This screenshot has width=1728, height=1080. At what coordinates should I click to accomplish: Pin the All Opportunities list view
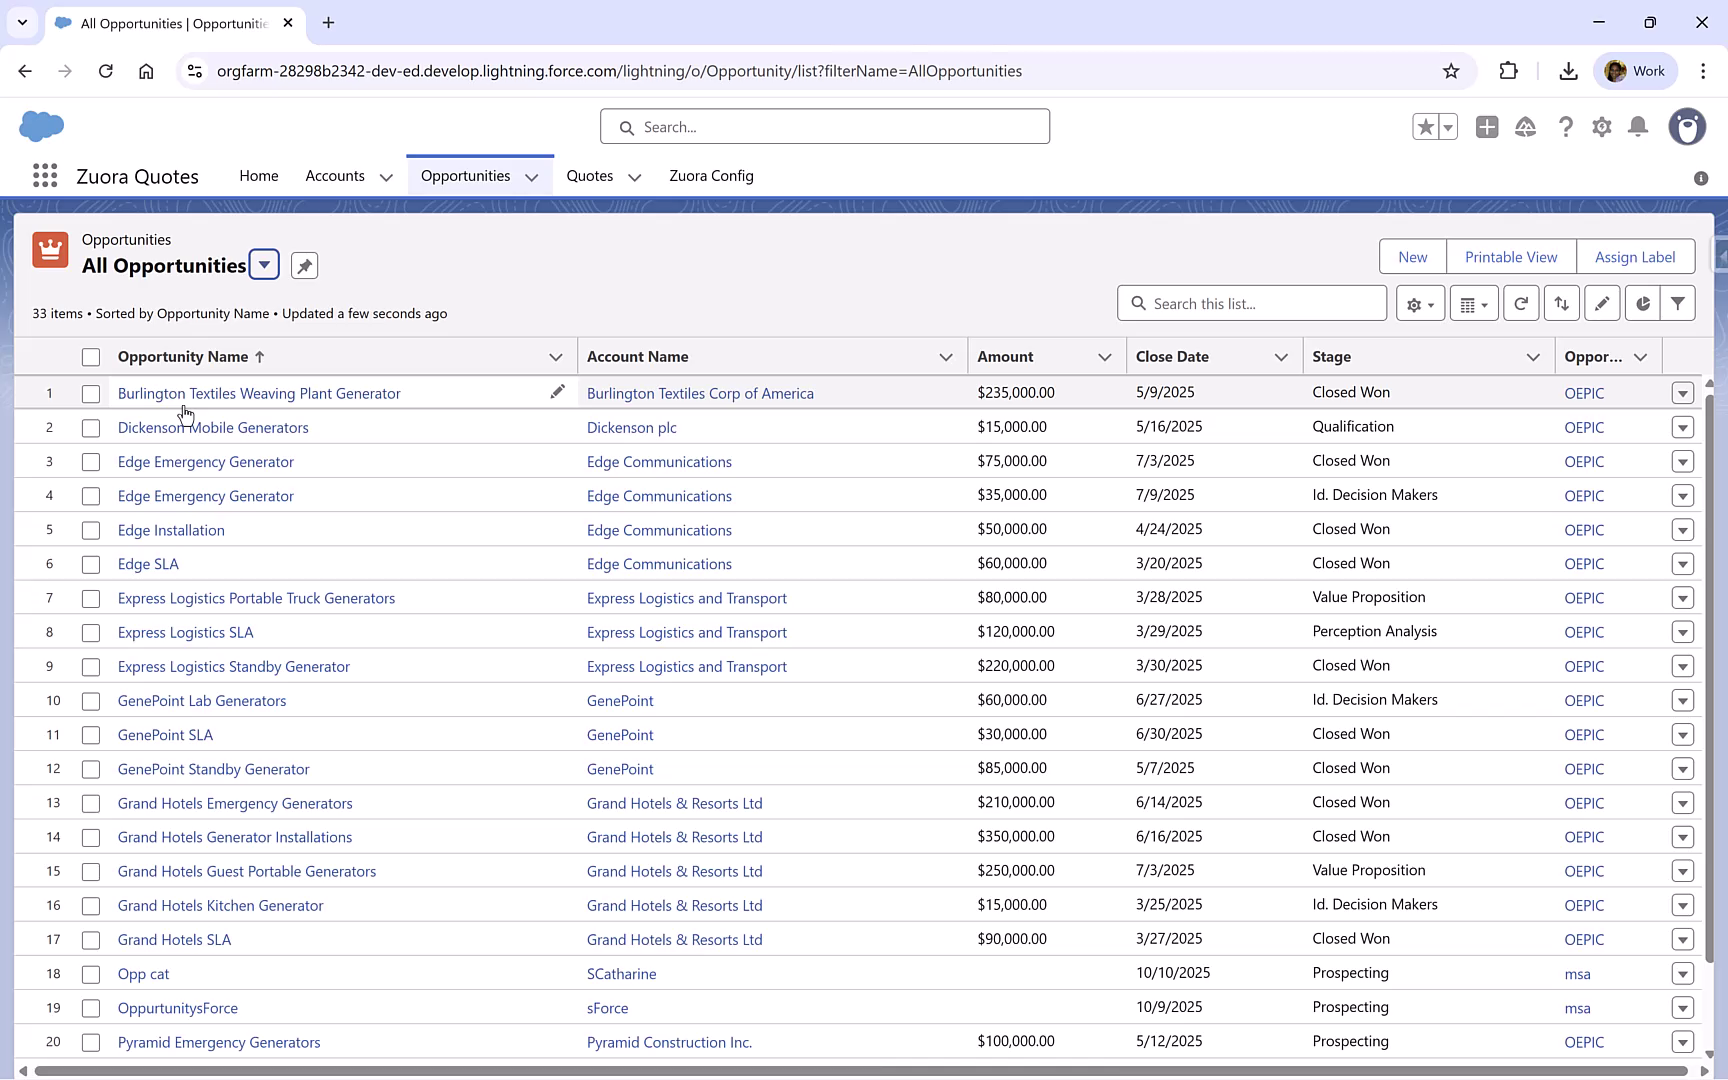pos(303,265)
